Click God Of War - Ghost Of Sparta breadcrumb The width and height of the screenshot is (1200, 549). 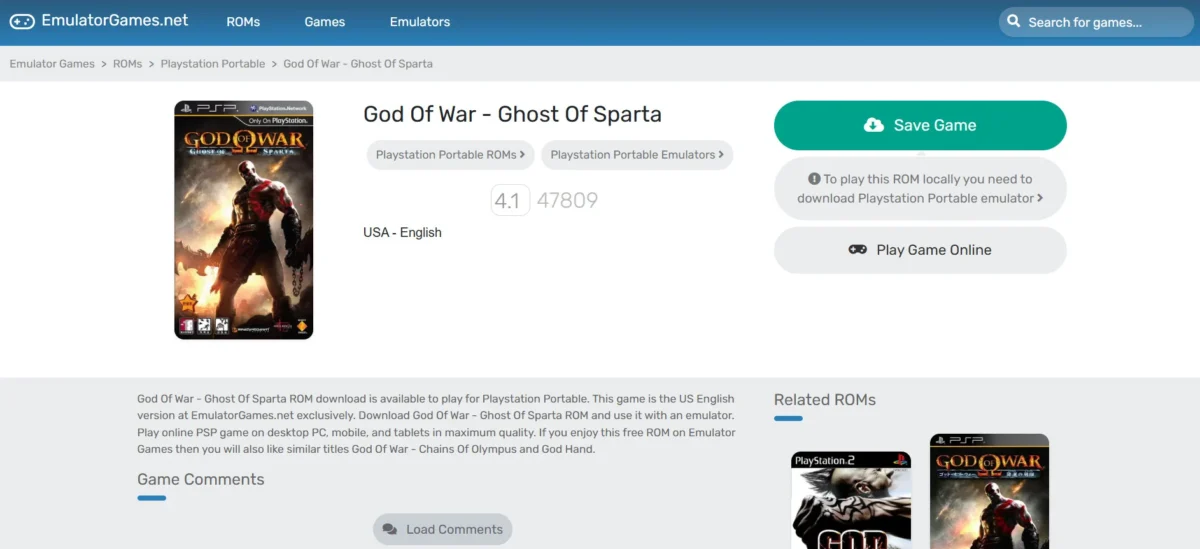(358, 63)
